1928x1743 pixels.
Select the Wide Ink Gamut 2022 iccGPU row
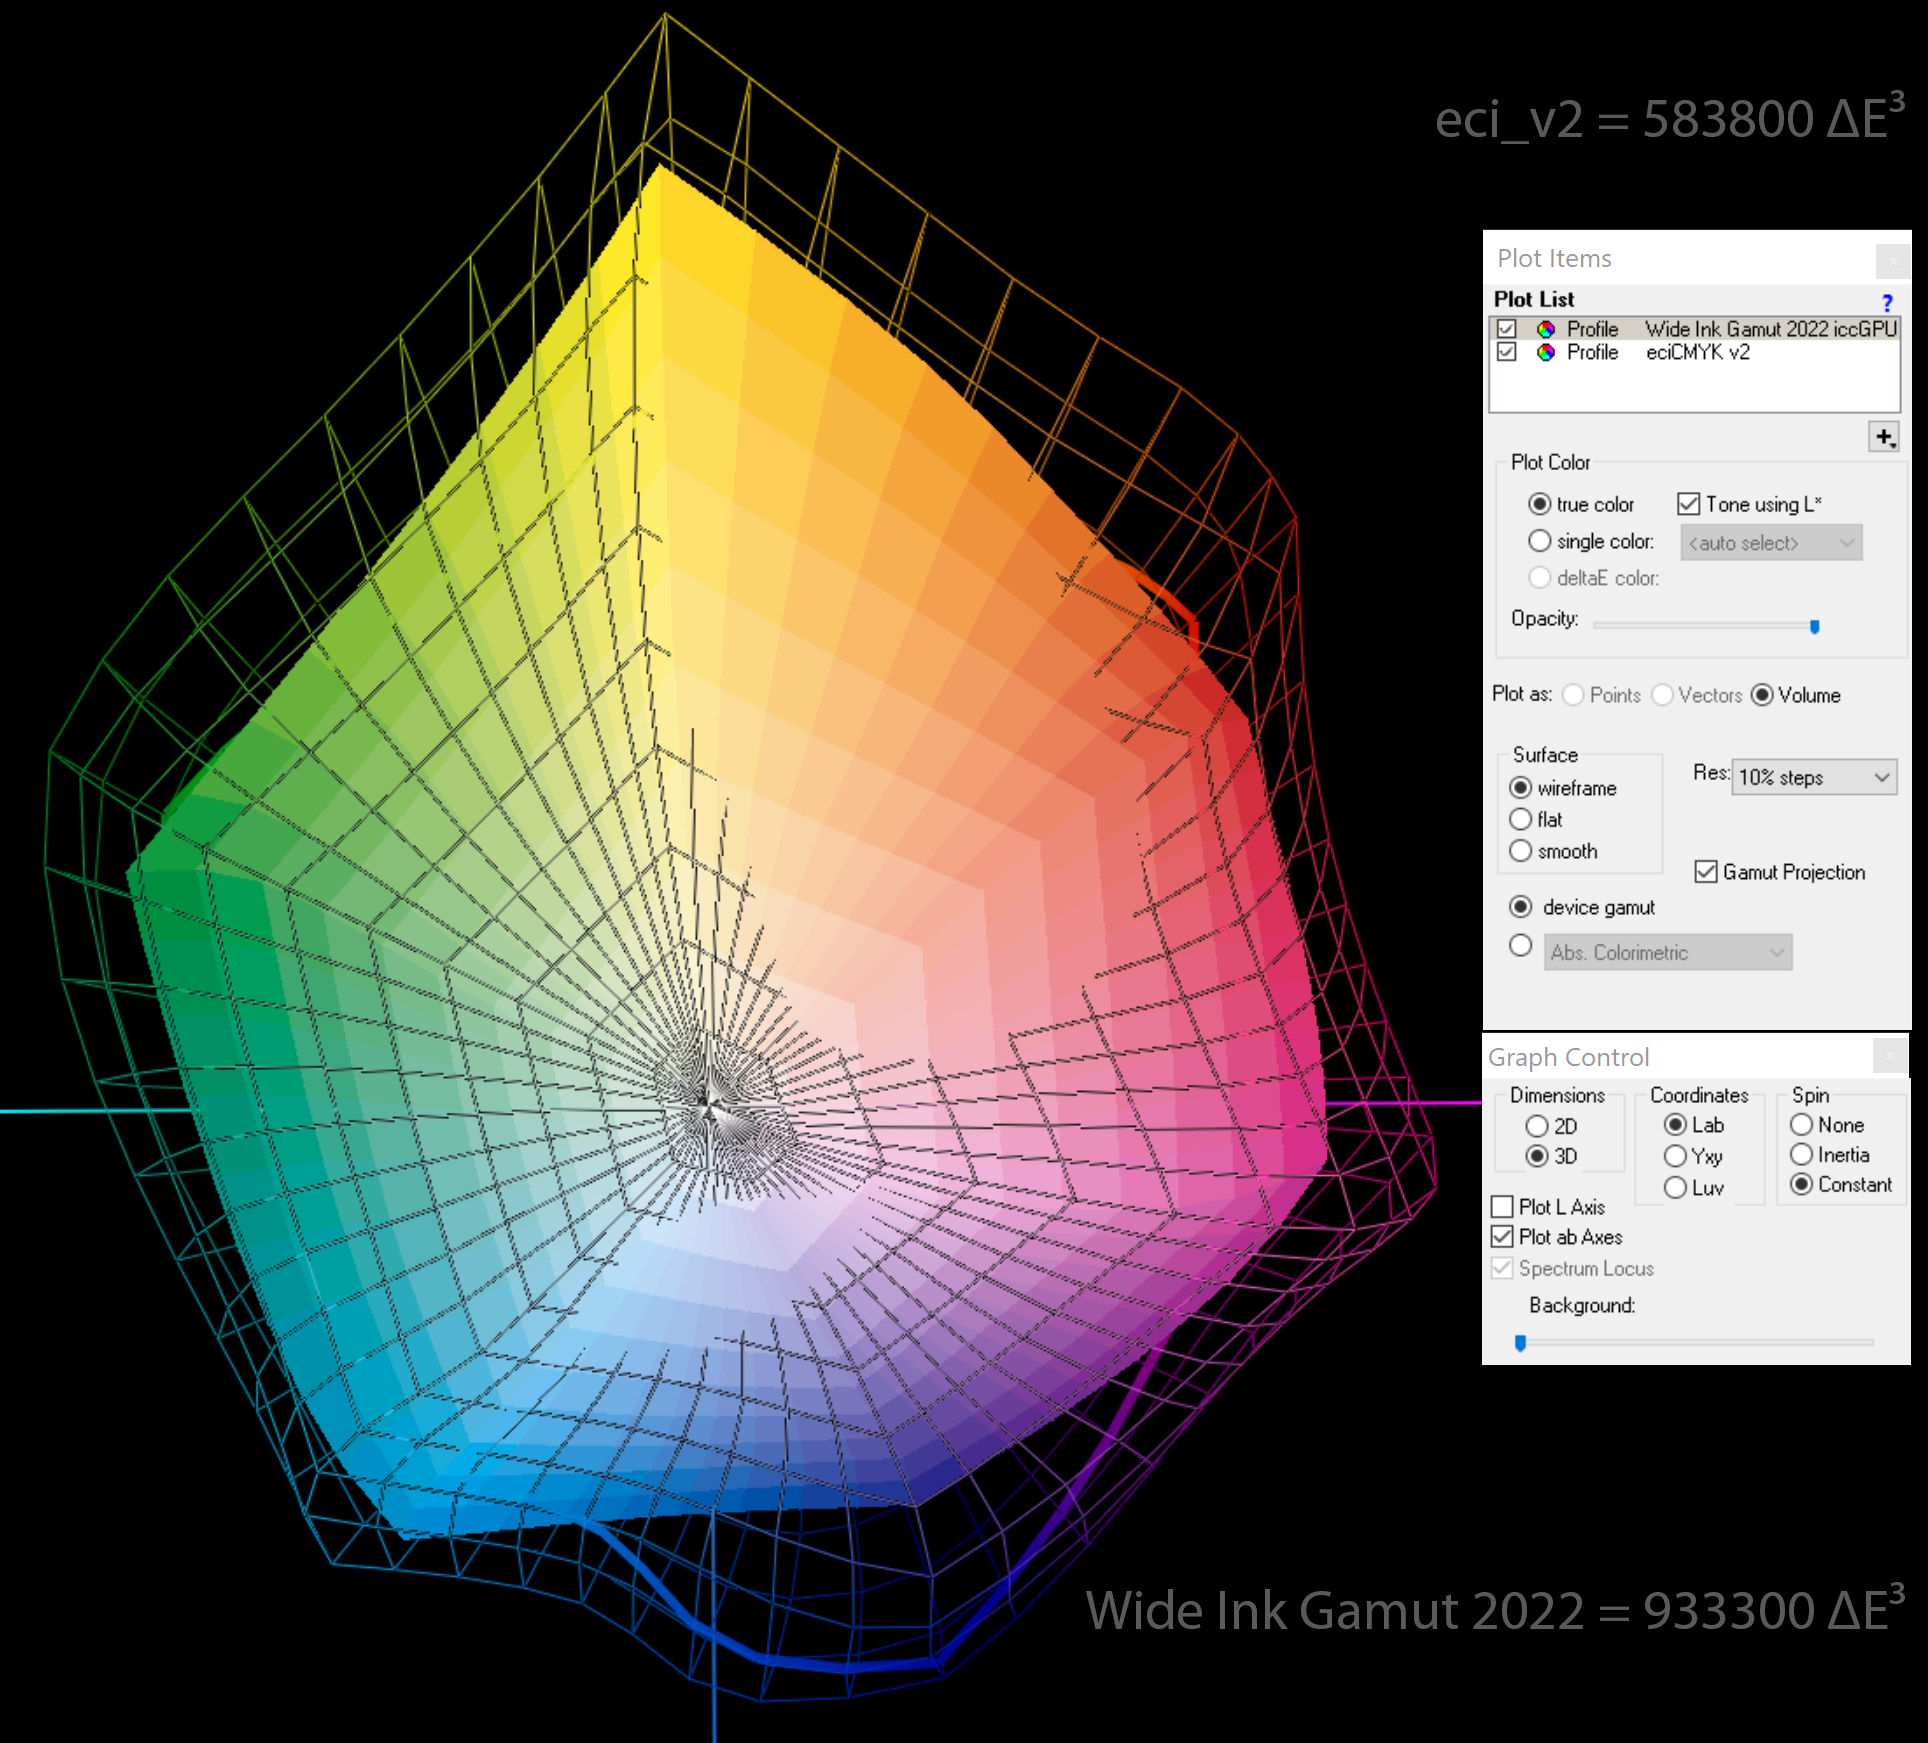coord(1695,329)
